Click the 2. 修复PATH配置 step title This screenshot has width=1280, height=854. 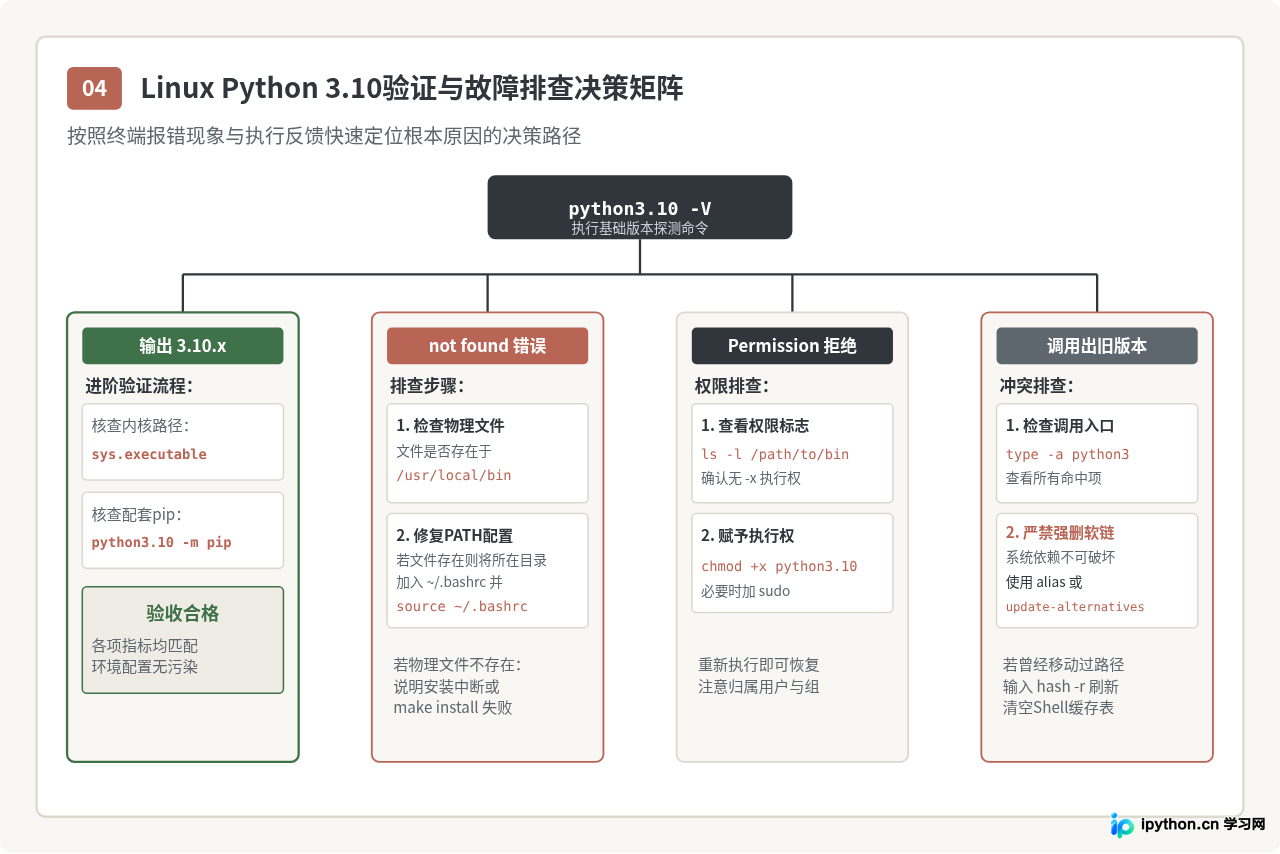point(454,535)
